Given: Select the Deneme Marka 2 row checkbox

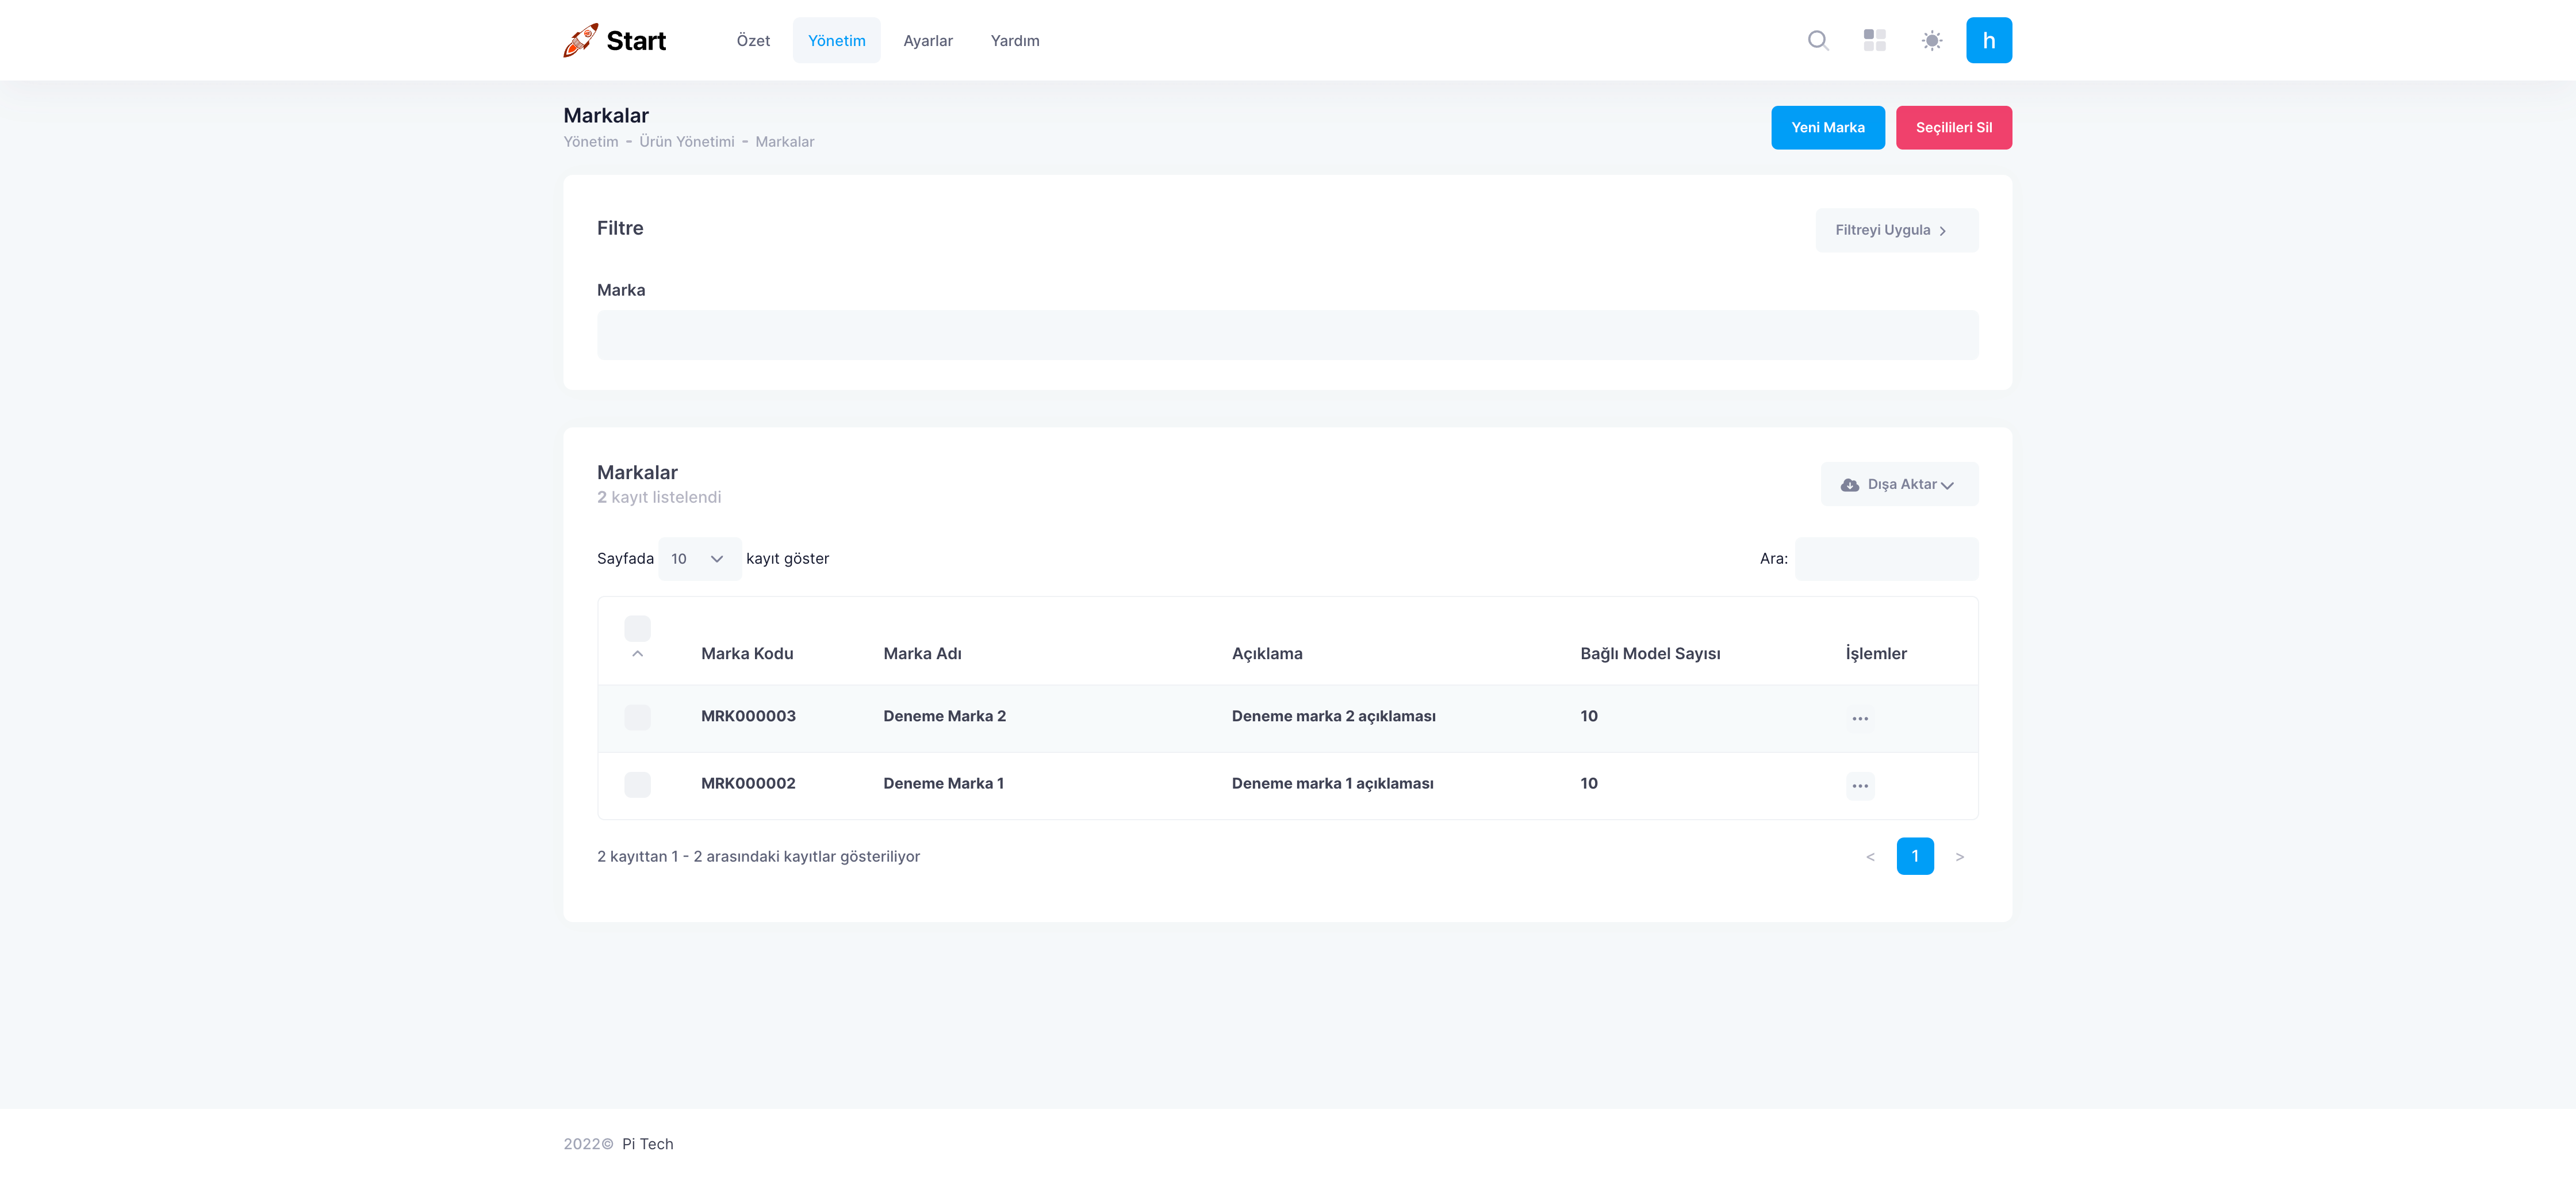Looking at the screenshot, I should (x=637, y=717).
